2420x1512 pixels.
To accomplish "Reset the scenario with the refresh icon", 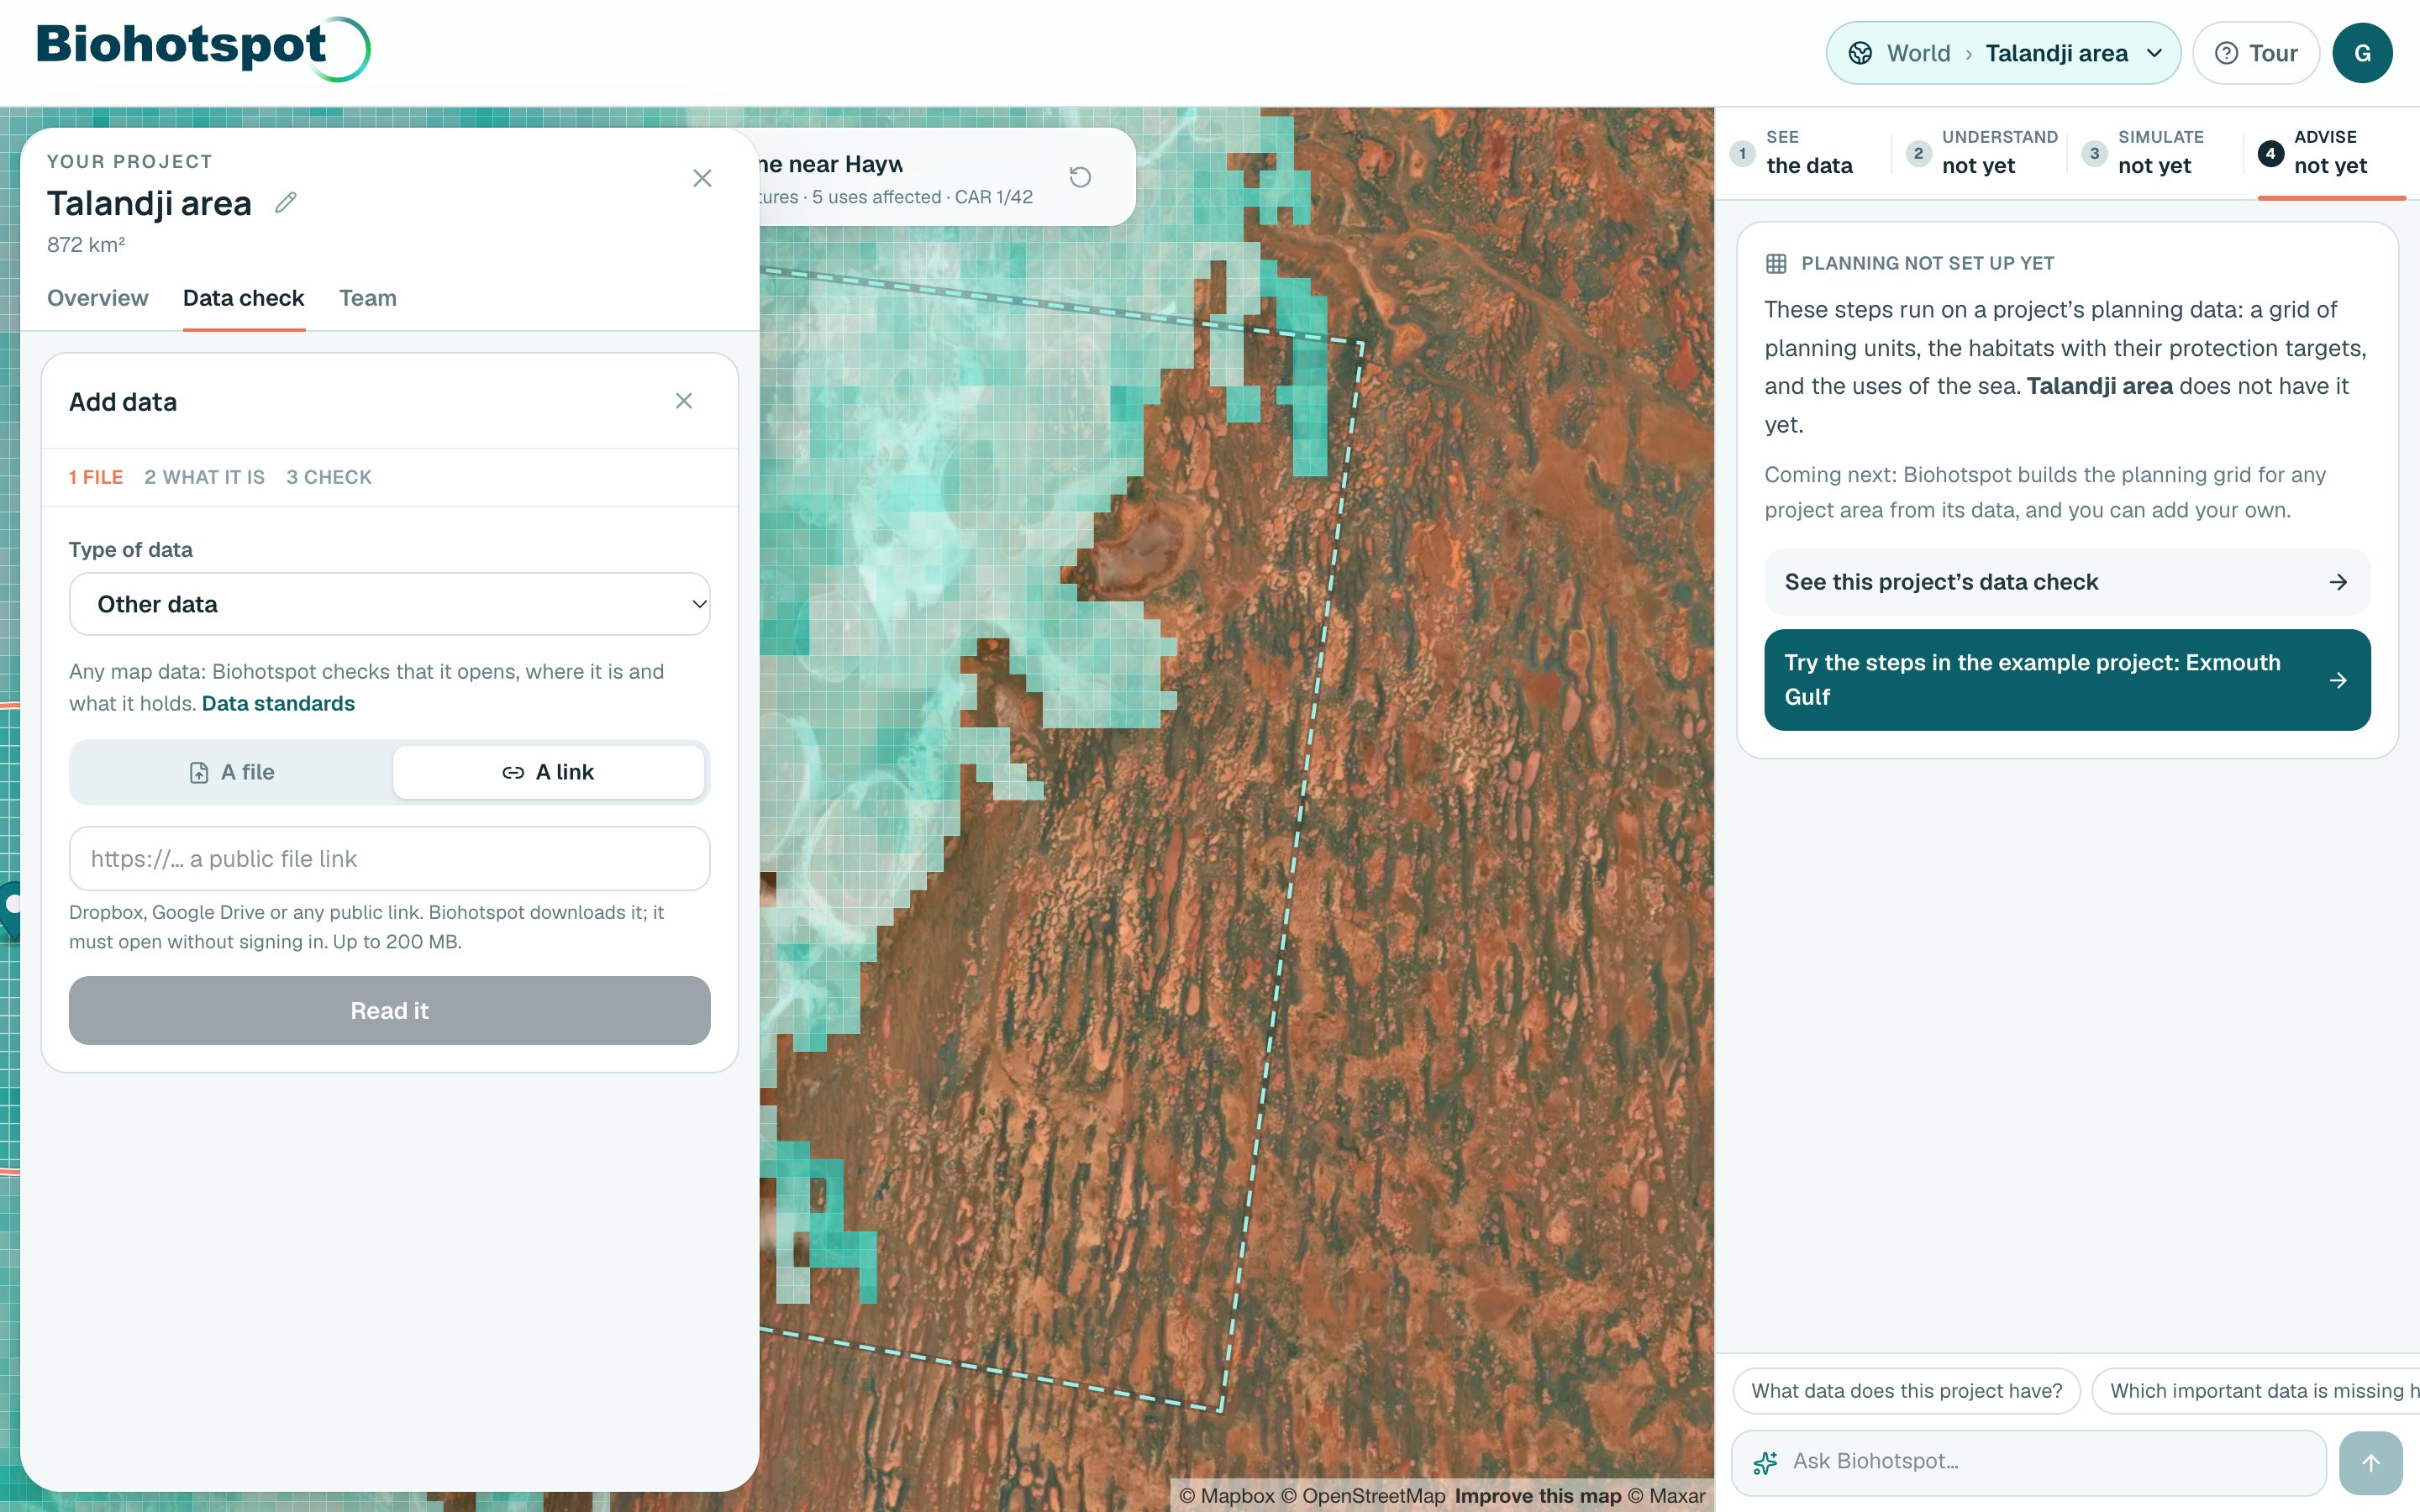I will [x=1080, y=178].
